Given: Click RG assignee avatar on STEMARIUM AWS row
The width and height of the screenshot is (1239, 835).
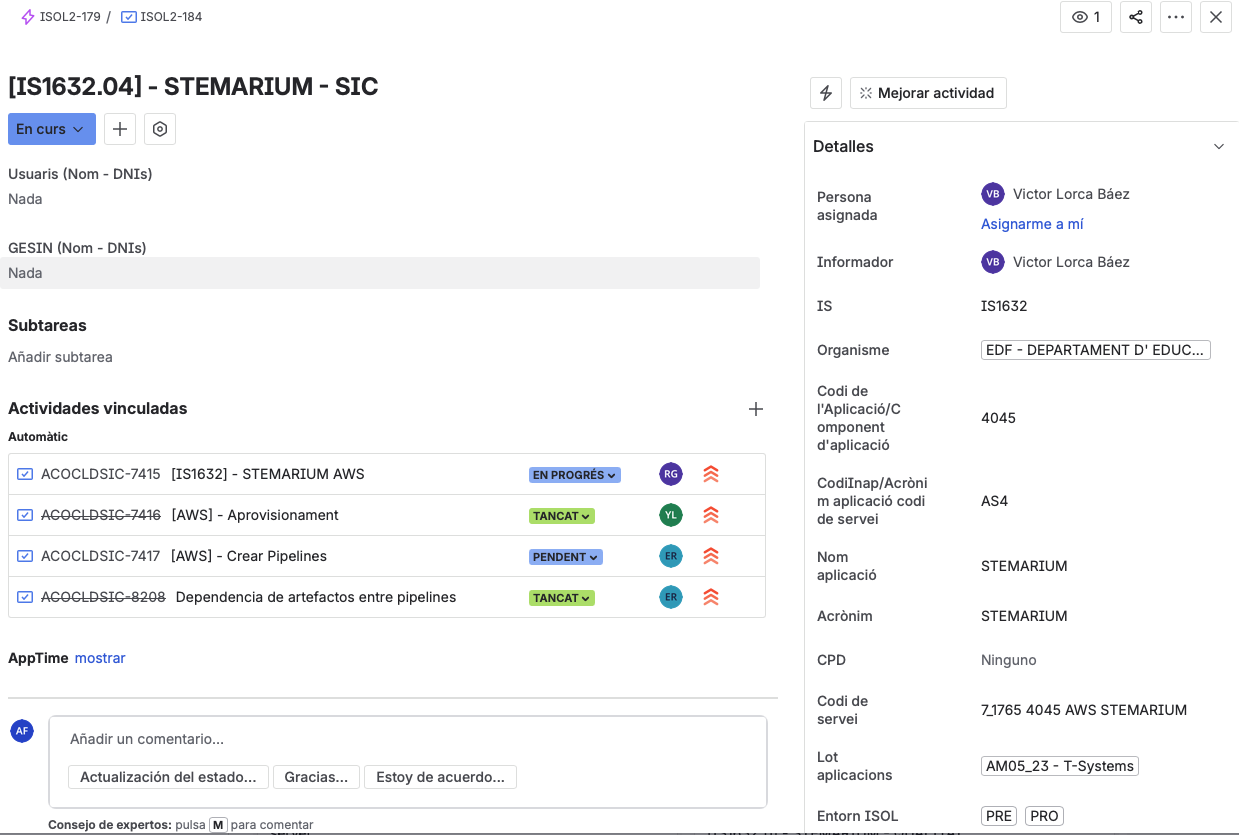Looking at the screenshot, I should 671,474.
